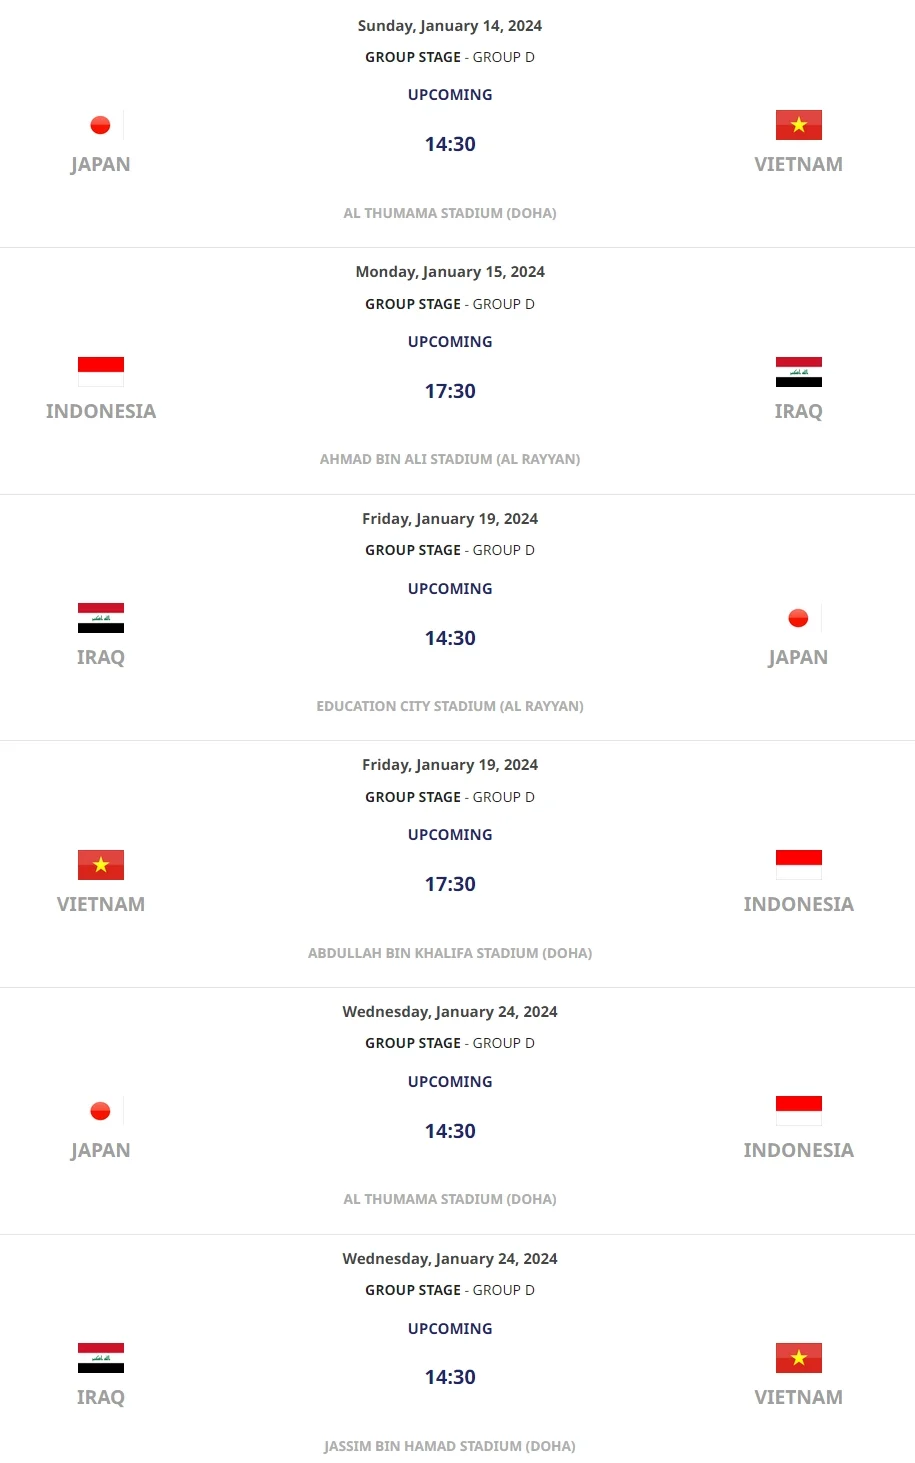
Task: Click Iraq's flag in the January 15 match
Action: 798,371
